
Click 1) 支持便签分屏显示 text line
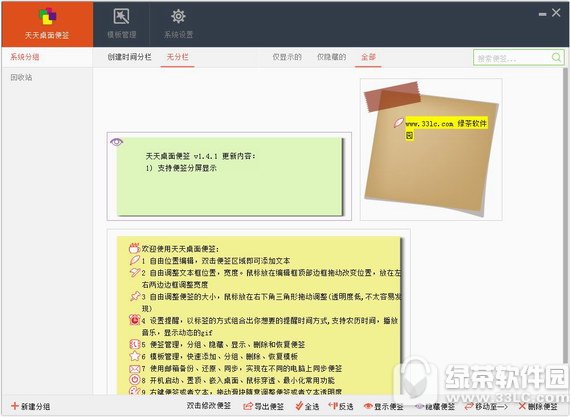[181, 168]
